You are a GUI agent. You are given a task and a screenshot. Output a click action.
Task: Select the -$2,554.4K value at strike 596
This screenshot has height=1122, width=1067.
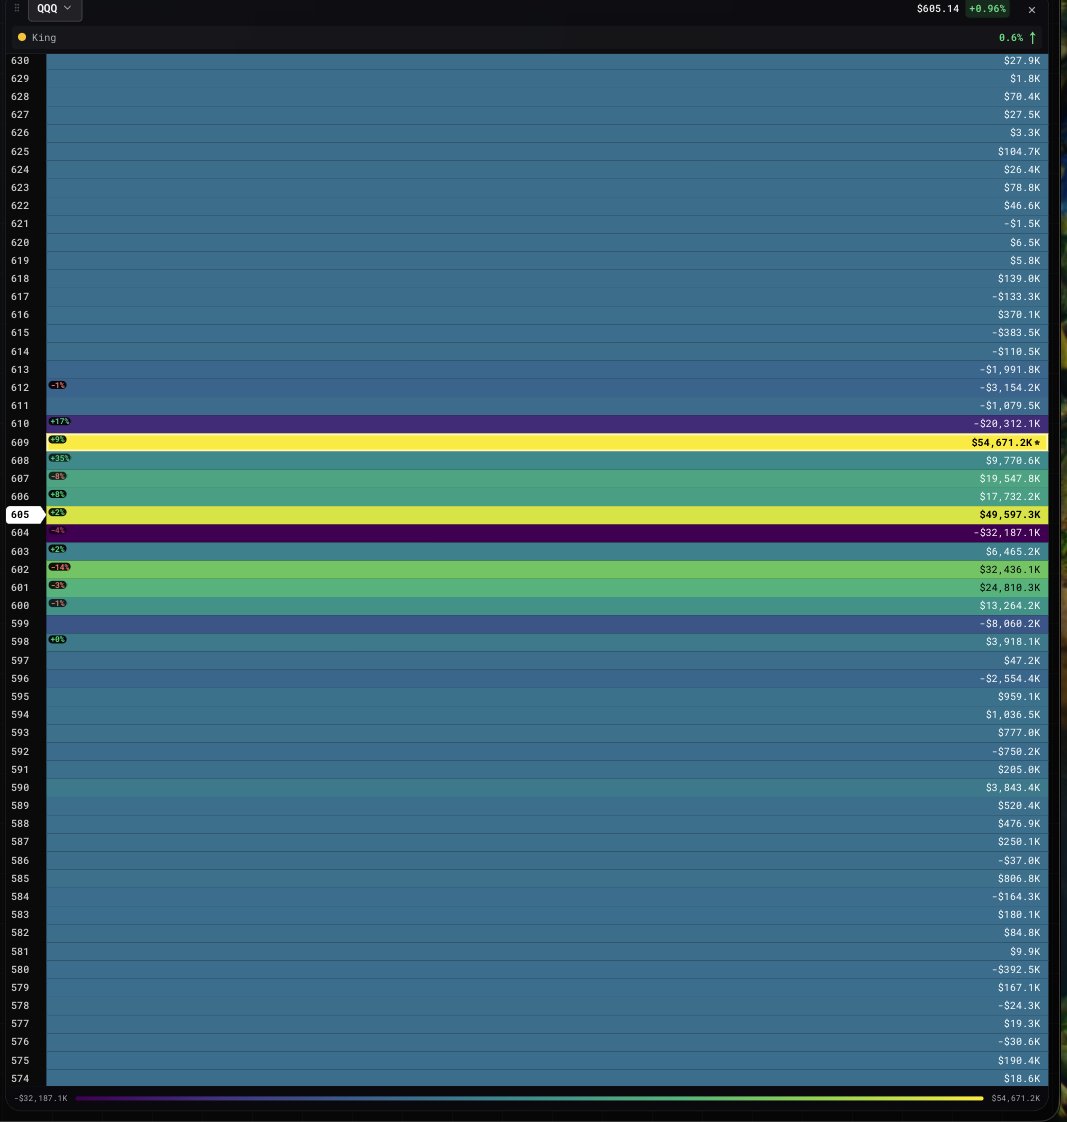point(1010,678)
